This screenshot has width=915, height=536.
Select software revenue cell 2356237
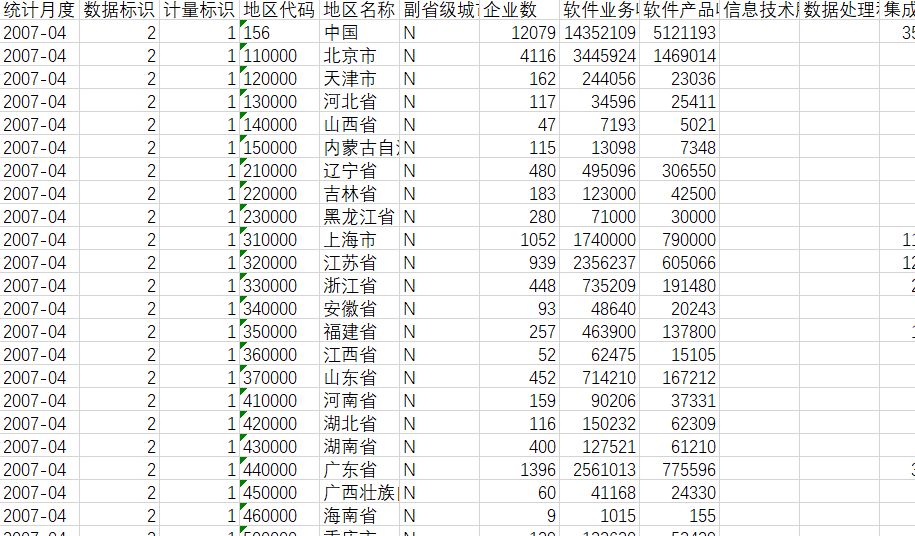click(599, 262)
